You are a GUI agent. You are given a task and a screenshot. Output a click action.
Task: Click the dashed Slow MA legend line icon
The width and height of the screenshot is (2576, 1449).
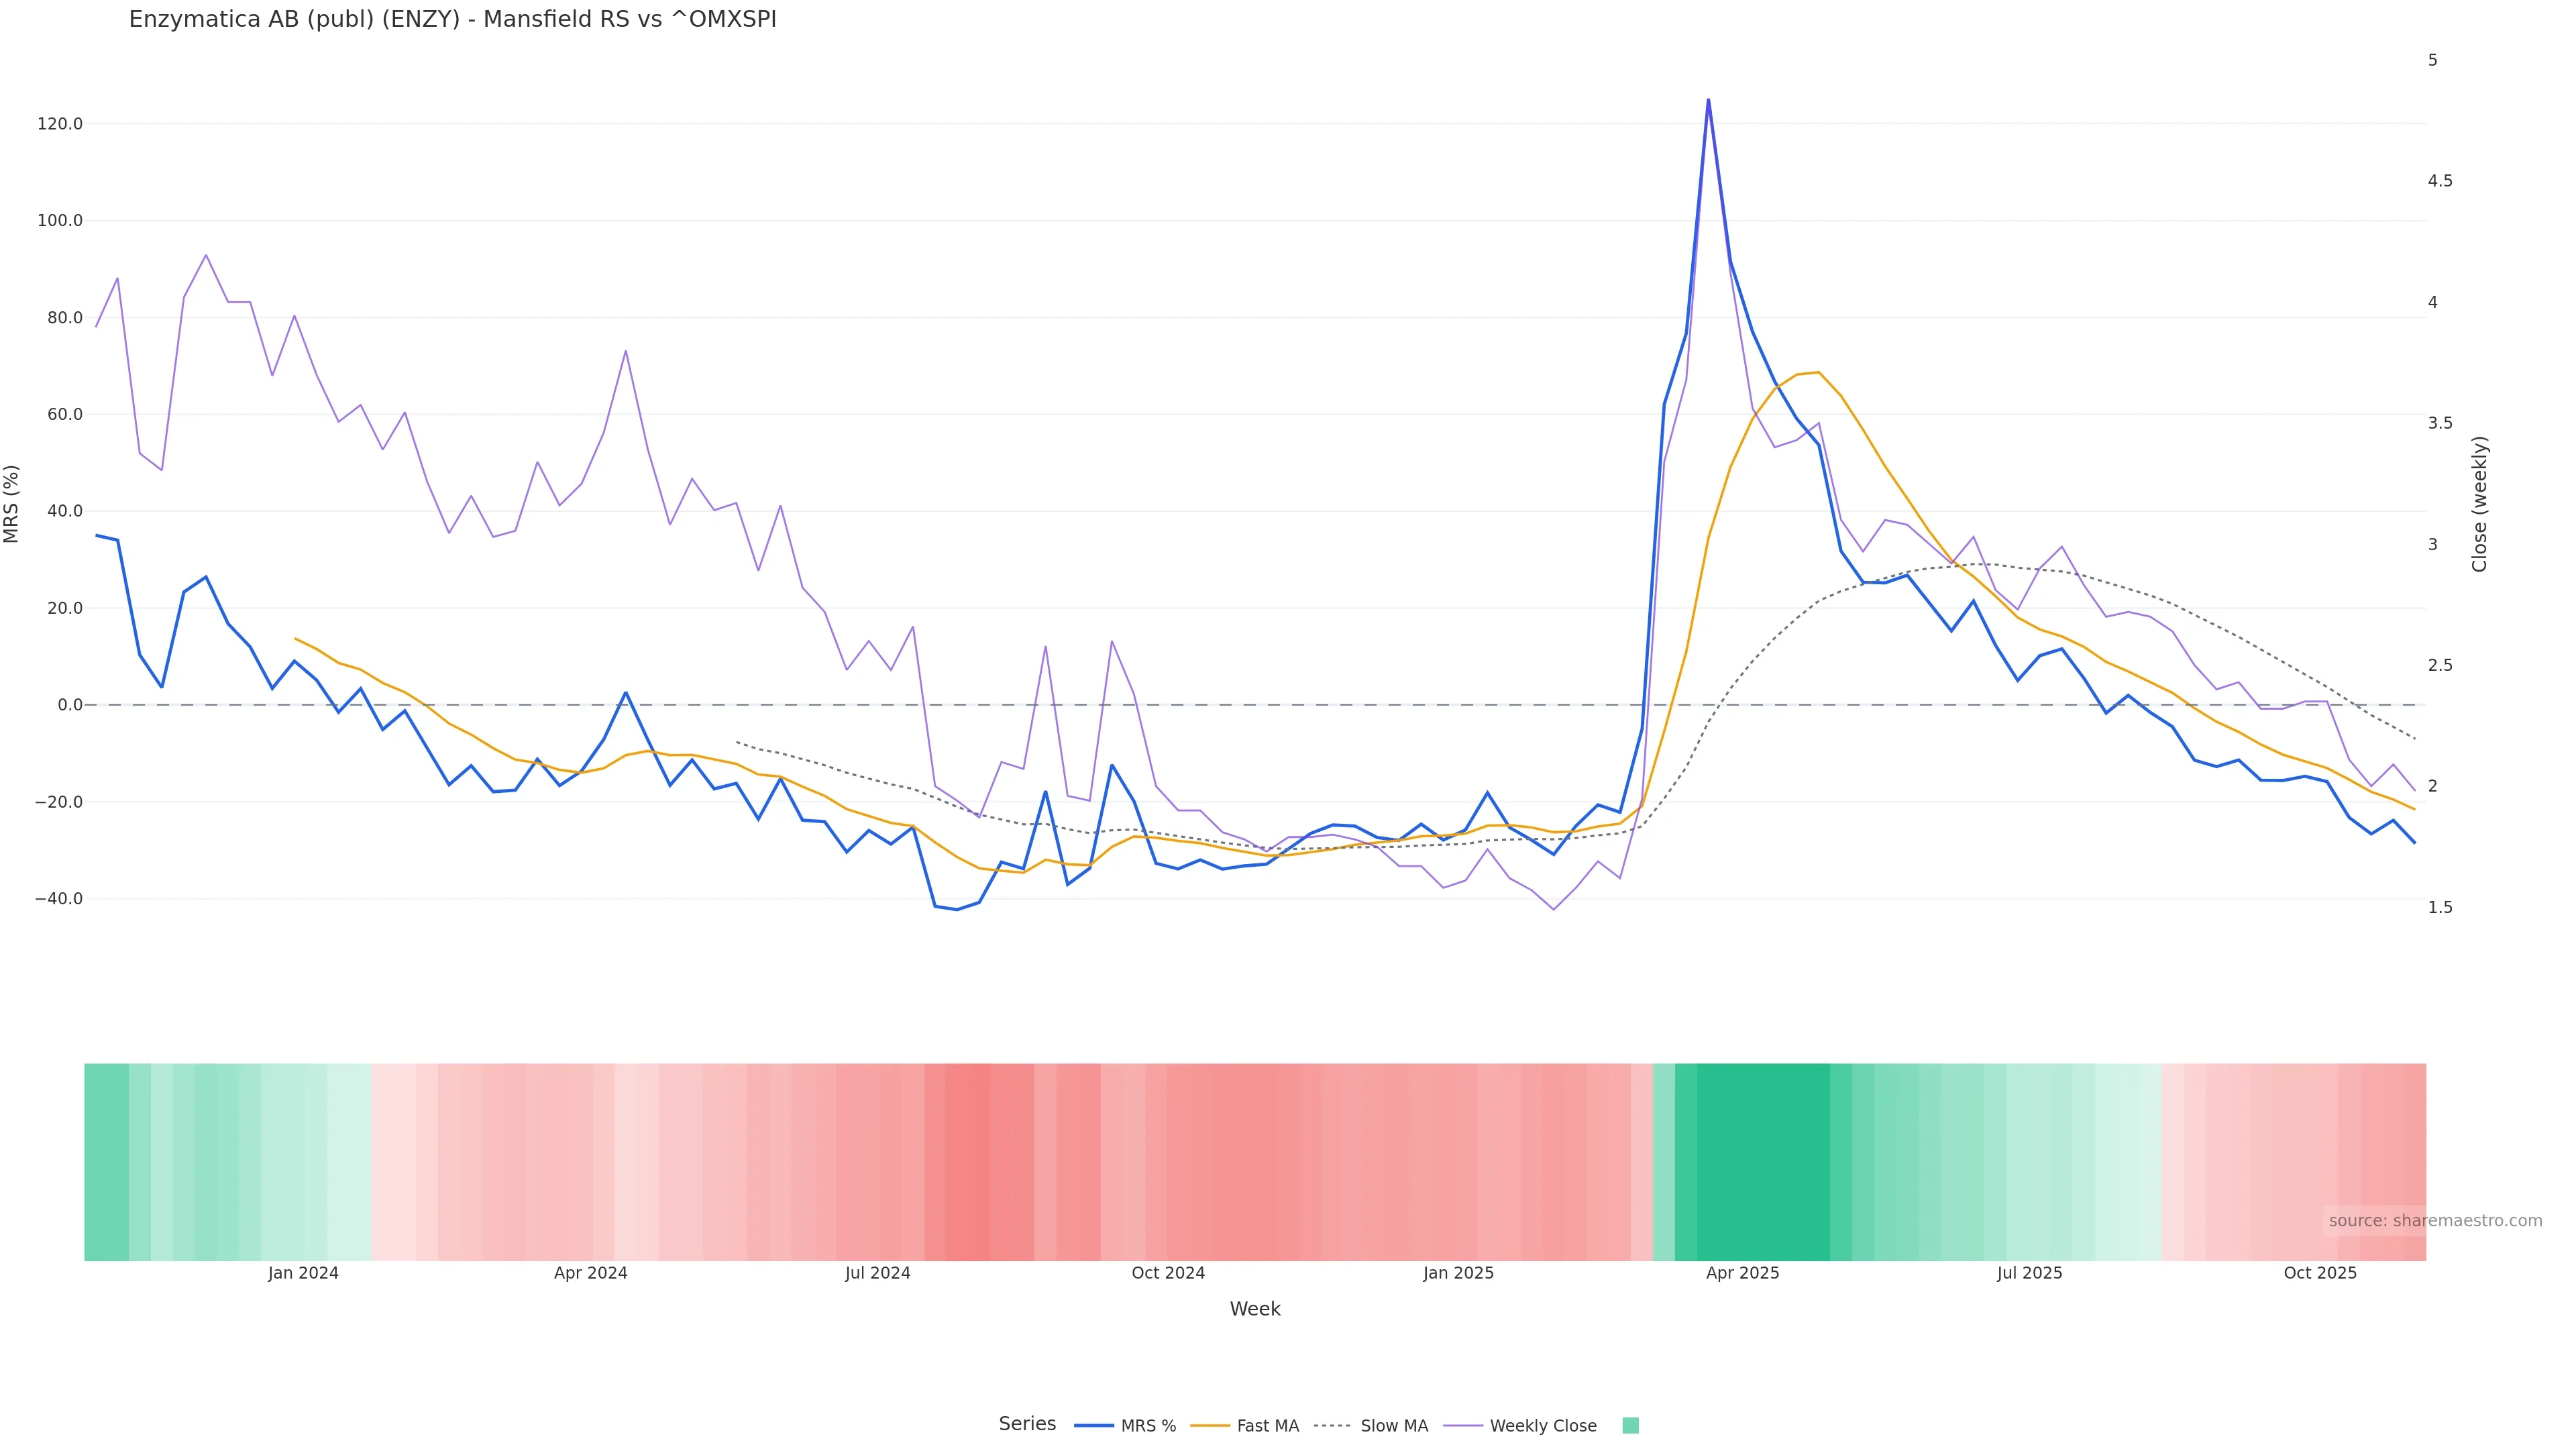click(x=1332, y=1426)
